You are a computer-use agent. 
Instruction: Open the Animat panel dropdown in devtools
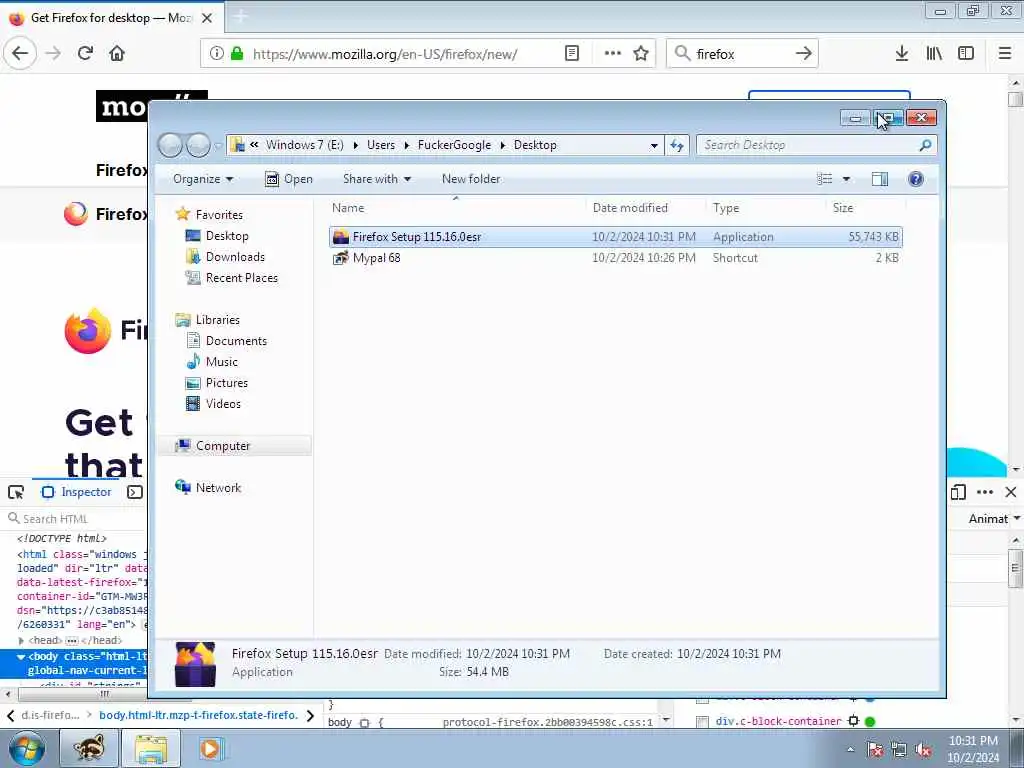point(1016,518)
